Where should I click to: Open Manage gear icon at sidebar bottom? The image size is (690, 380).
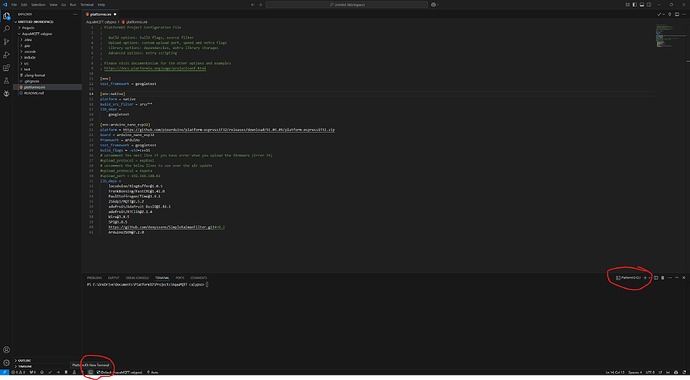[x=7, y=362]
